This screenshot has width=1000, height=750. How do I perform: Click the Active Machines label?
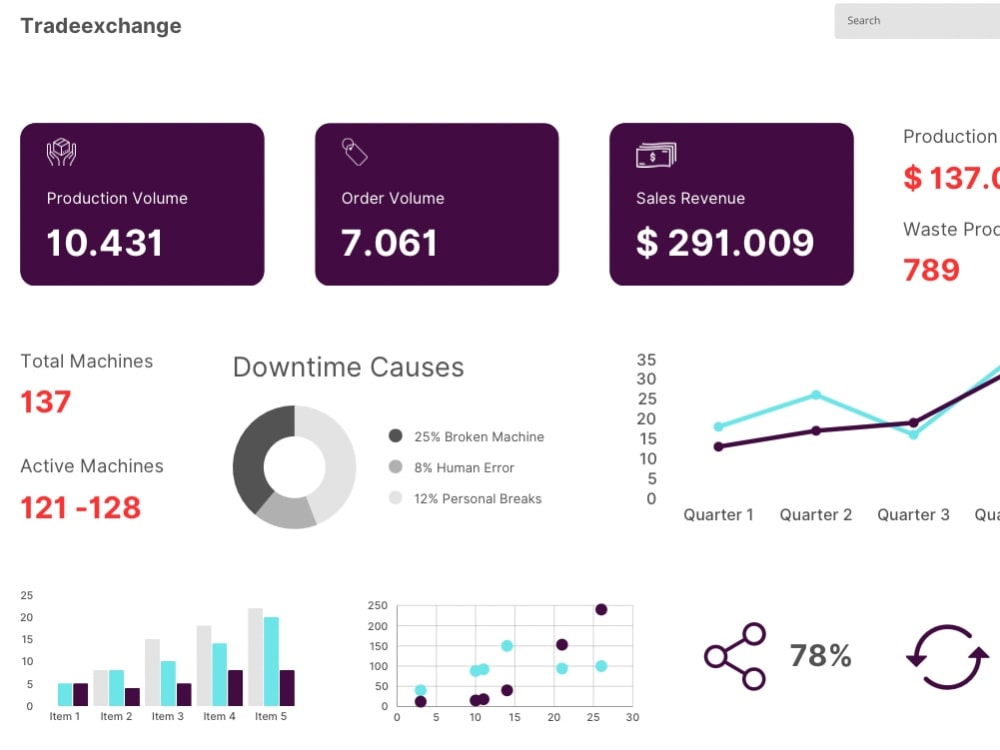pos(92,466)
